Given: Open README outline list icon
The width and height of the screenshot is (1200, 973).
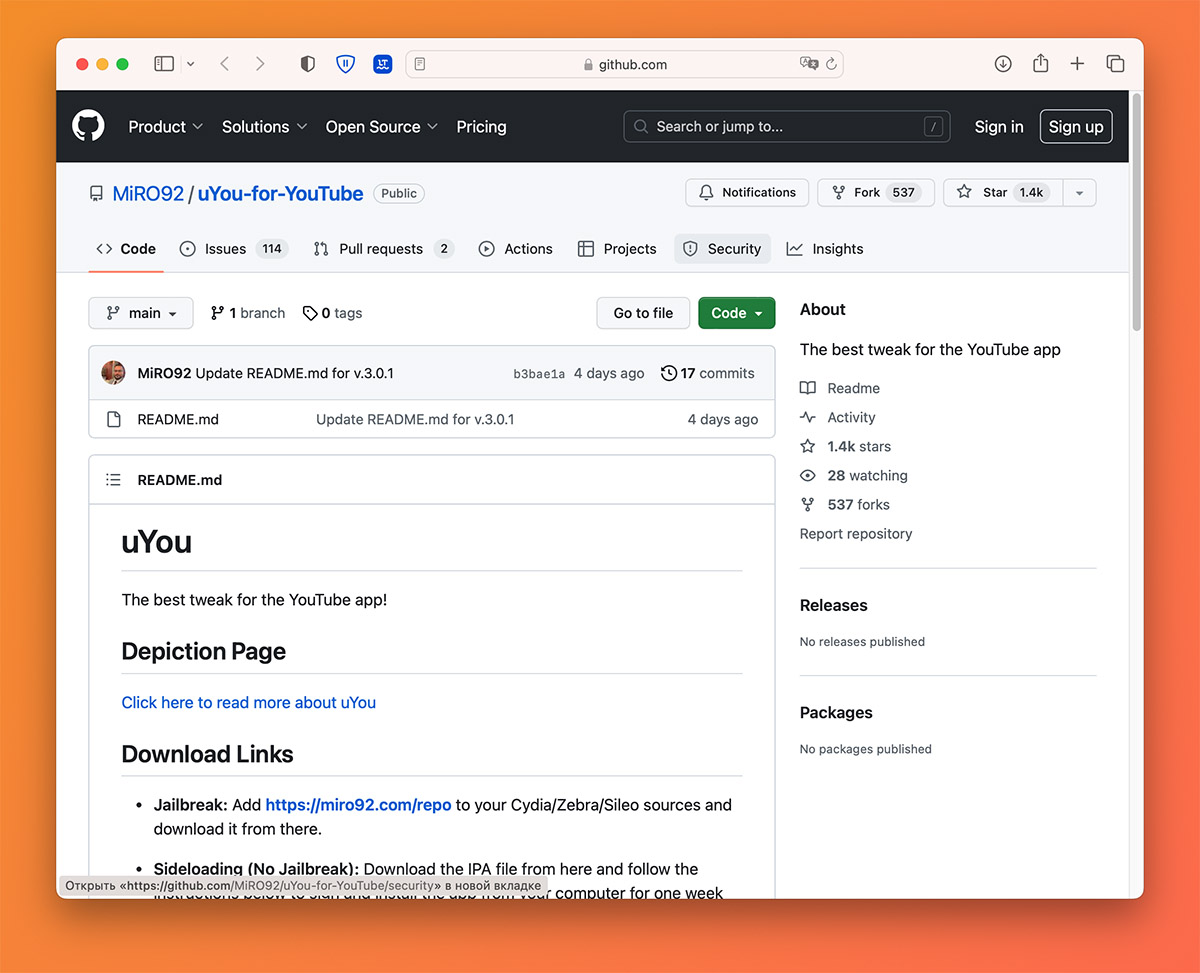Looking at the screenshot, I should tap(113, 480).
